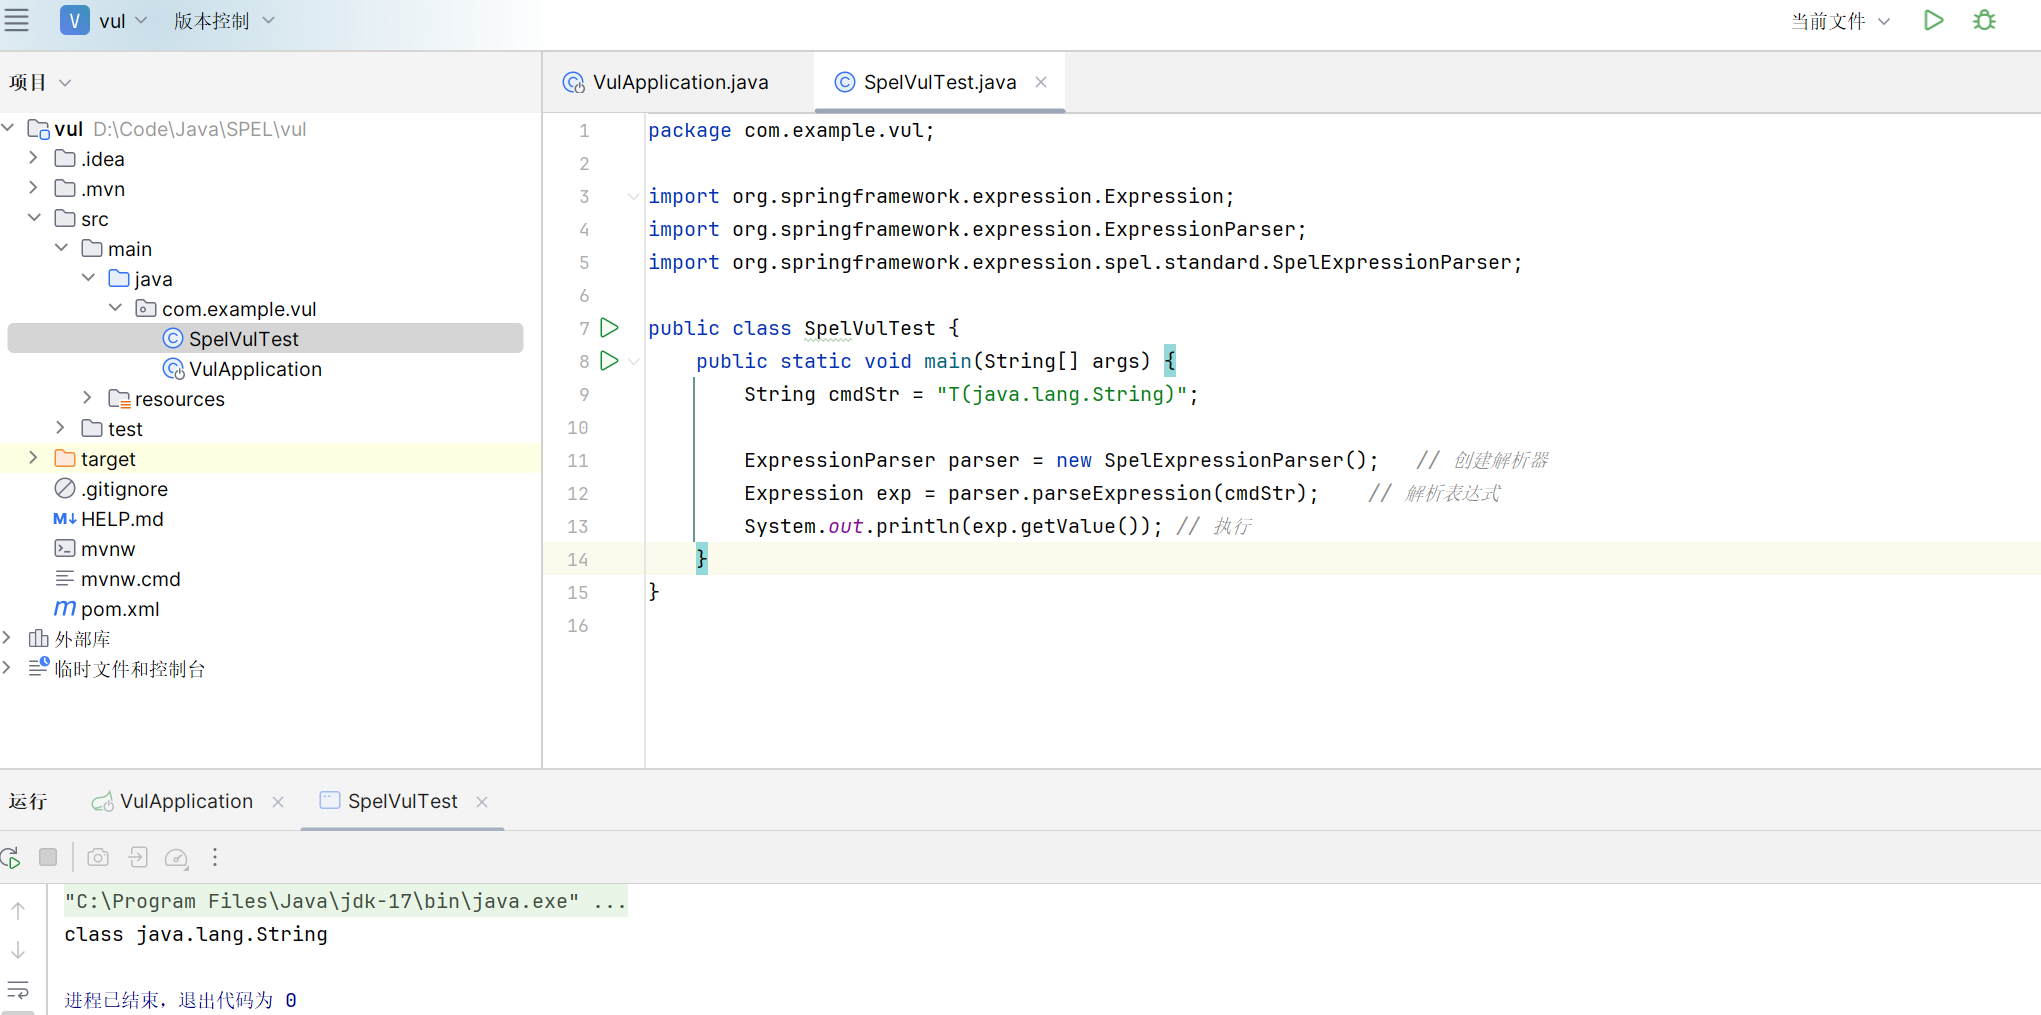The width and height of the screenshot is (2041, 1015).
Task: Click the mvnw script file icon
Action: click(65, 549)
